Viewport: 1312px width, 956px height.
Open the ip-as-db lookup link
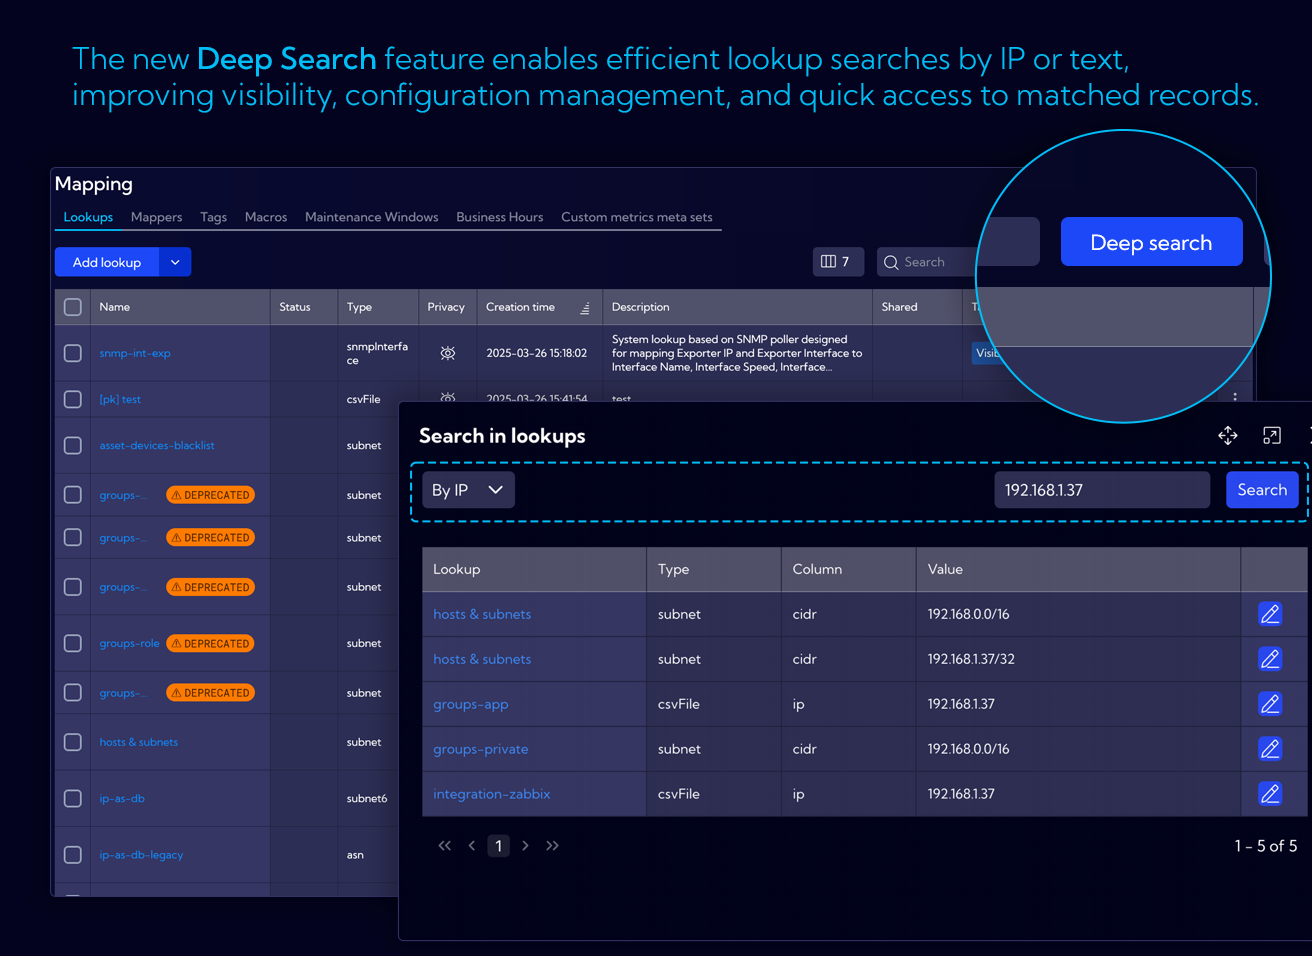[x=122, y=798]
